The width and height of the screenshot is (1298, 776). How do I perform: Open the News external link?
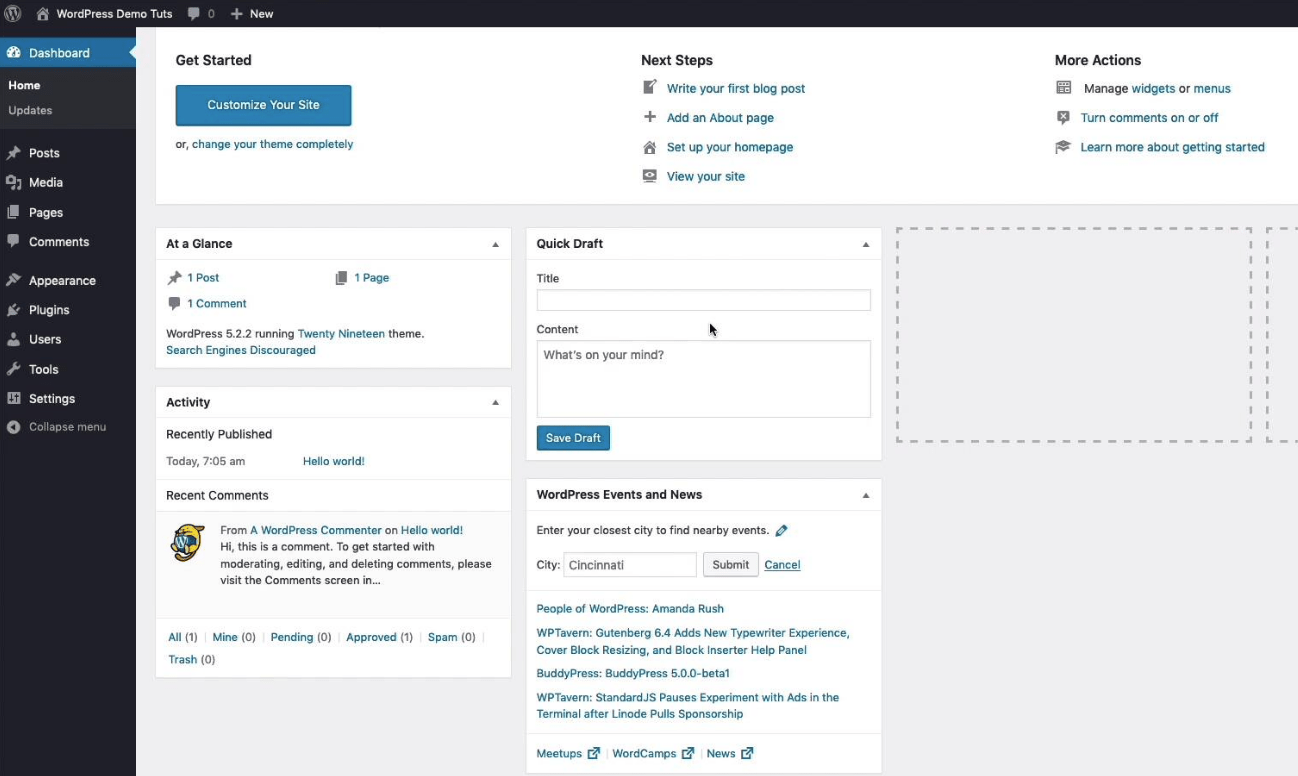730,754
